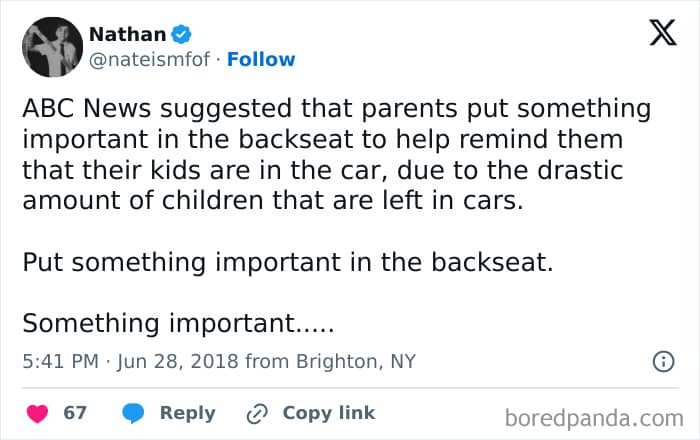Click the reply speech bubble icon
Screen dimensions: 700x440
pyautogui.click(x=134, y=413)
